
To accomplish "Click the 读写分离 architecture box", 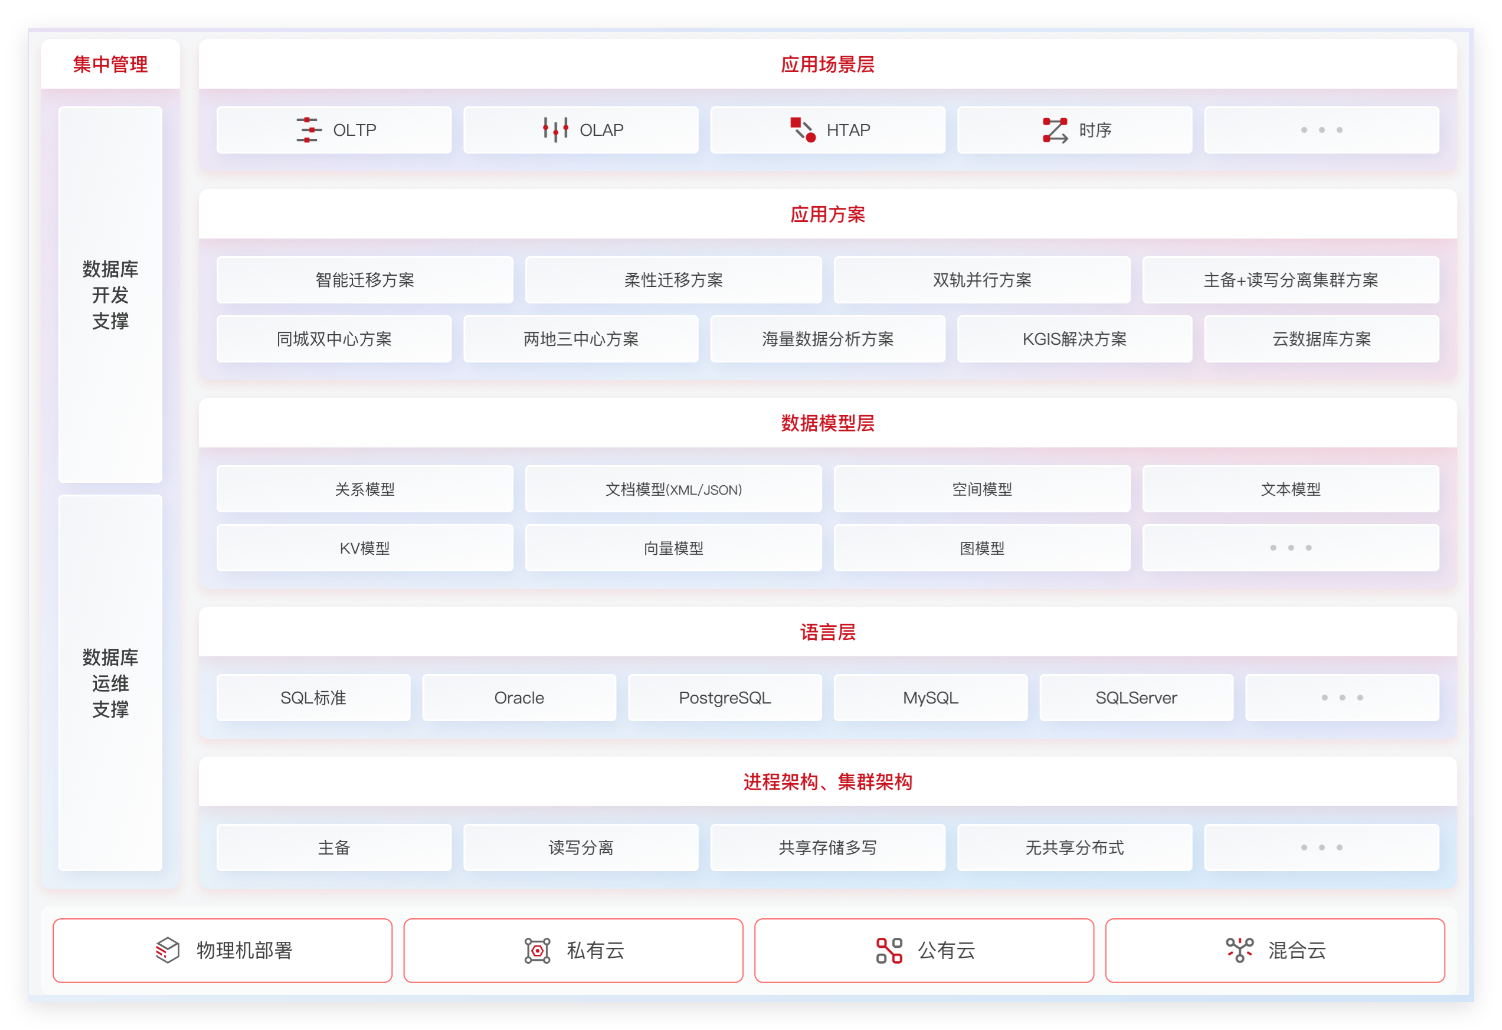I will [580, 847].
